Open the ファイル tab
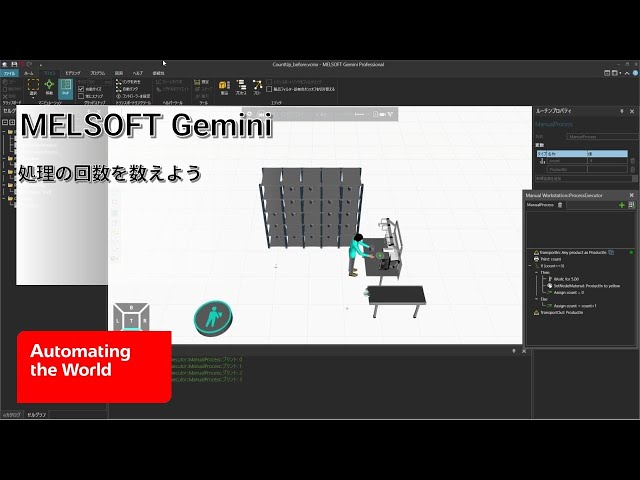The height and width of the screenshot is (480, 640). pyautogui.click(x=9, y=73)
